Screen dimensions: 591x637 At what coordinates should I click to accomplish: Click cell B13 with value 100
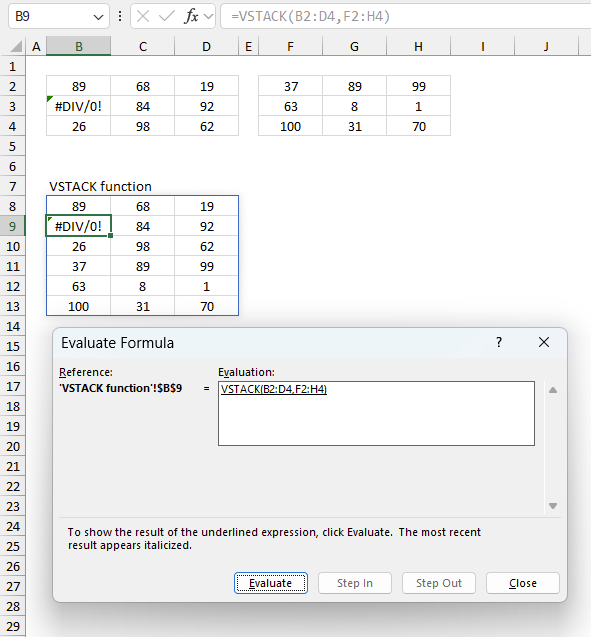[x=78, y=306]
